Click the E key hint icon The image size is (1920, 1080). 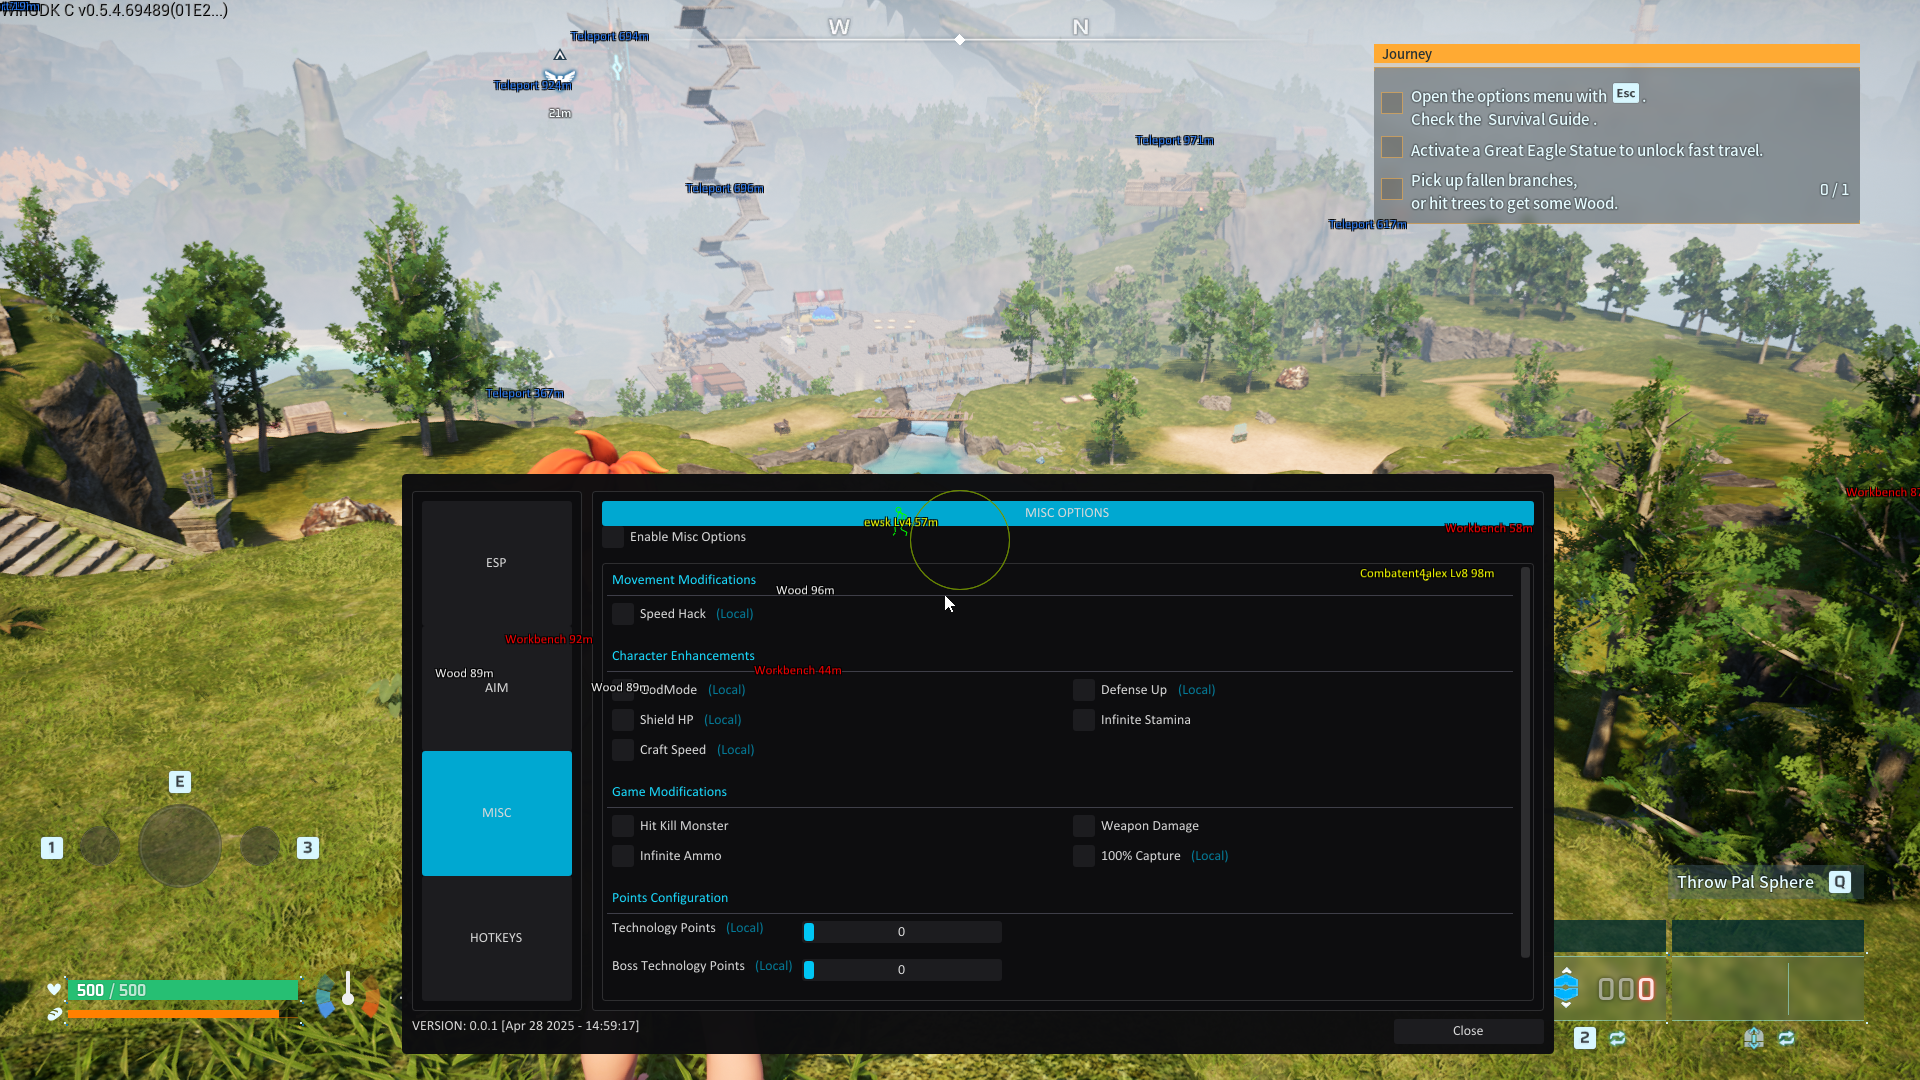coord(180,782)
